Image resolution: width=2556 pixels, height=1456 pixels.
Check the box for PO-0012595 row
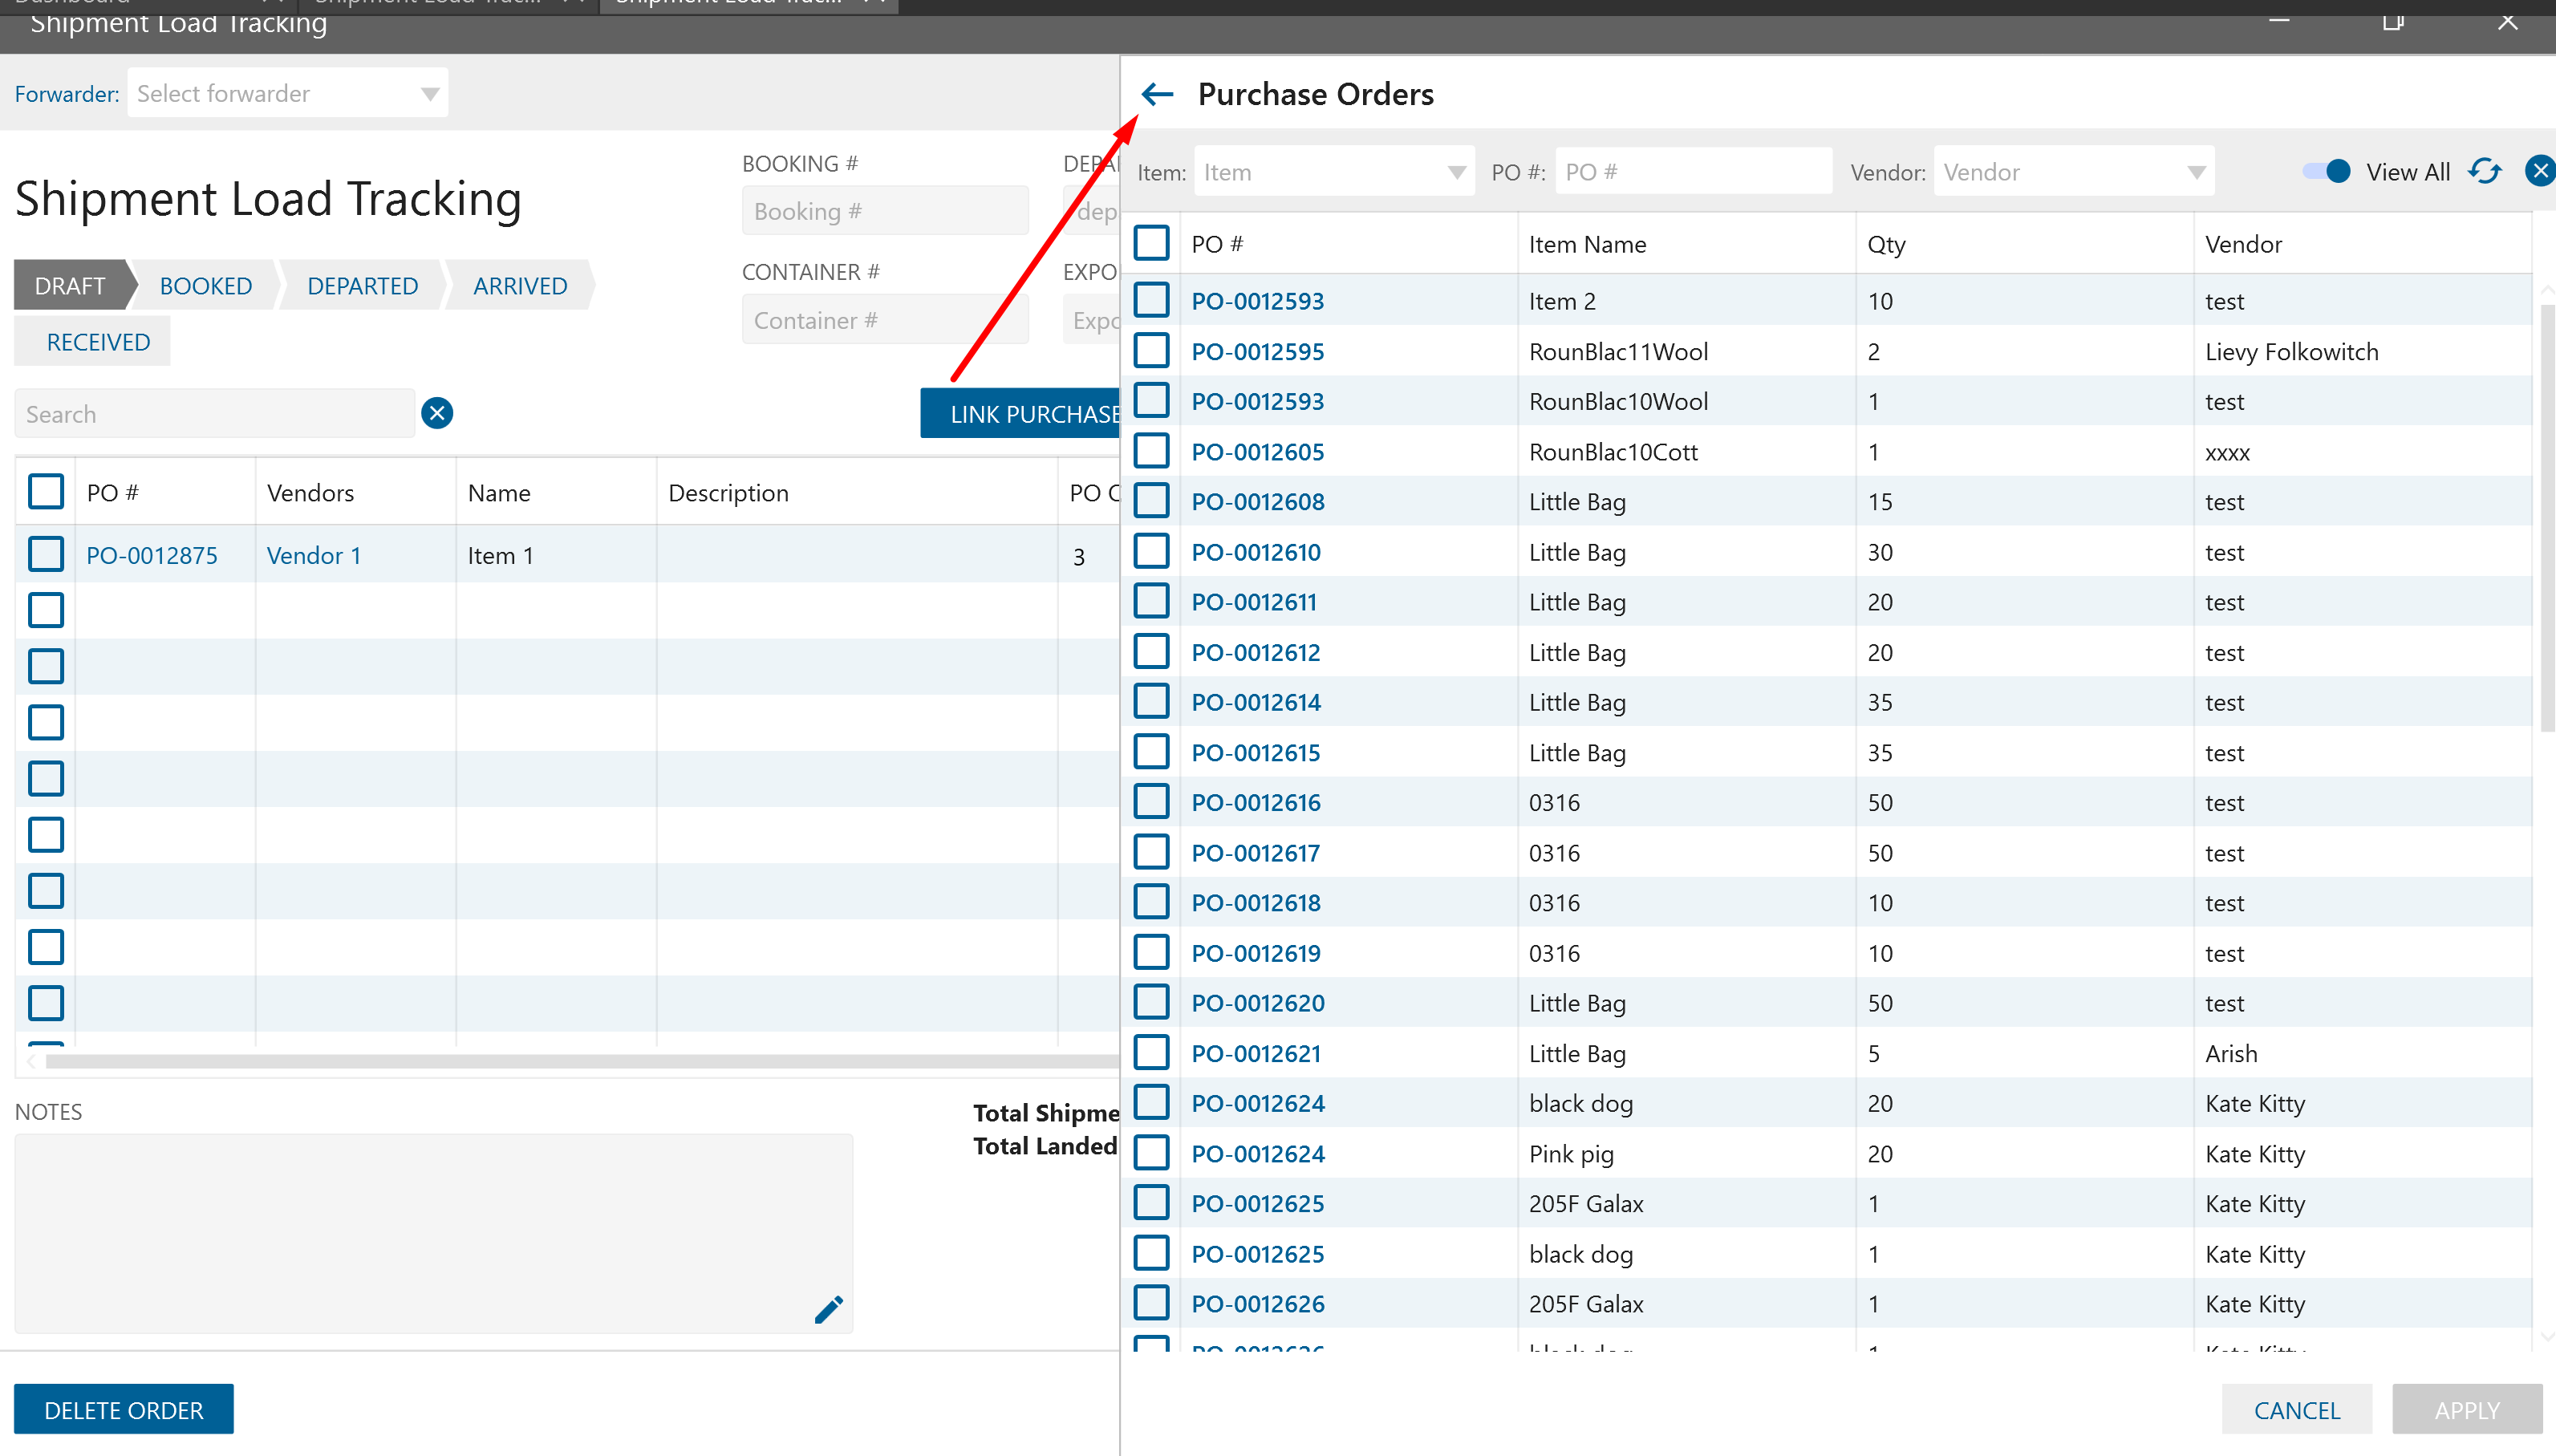pyautogui.click(x=1152, y=351)
